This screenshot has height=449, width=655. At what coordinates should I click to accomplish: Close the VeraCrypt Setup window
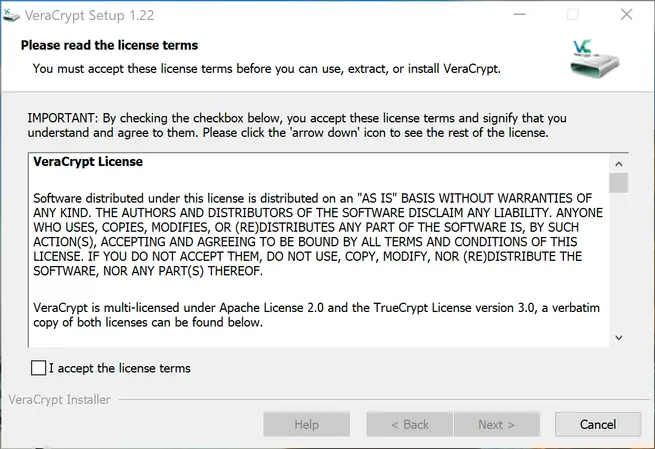tap(626, 15)
